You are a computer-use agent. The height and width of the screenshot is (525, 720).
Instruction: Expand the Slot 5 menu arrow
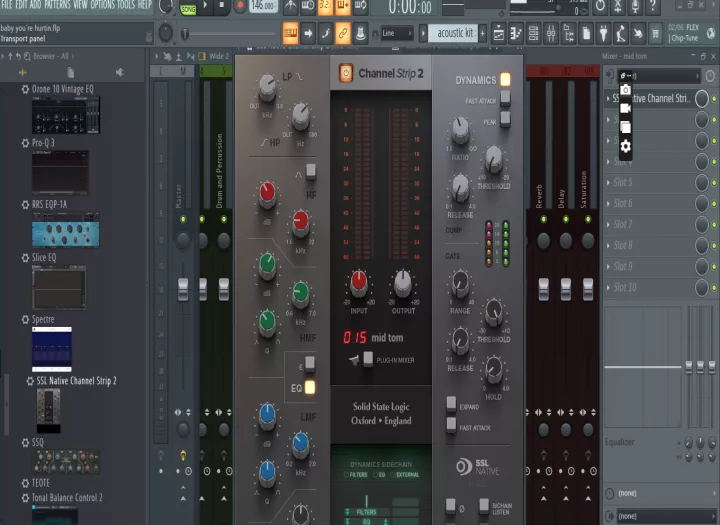[x=608, y=182]
